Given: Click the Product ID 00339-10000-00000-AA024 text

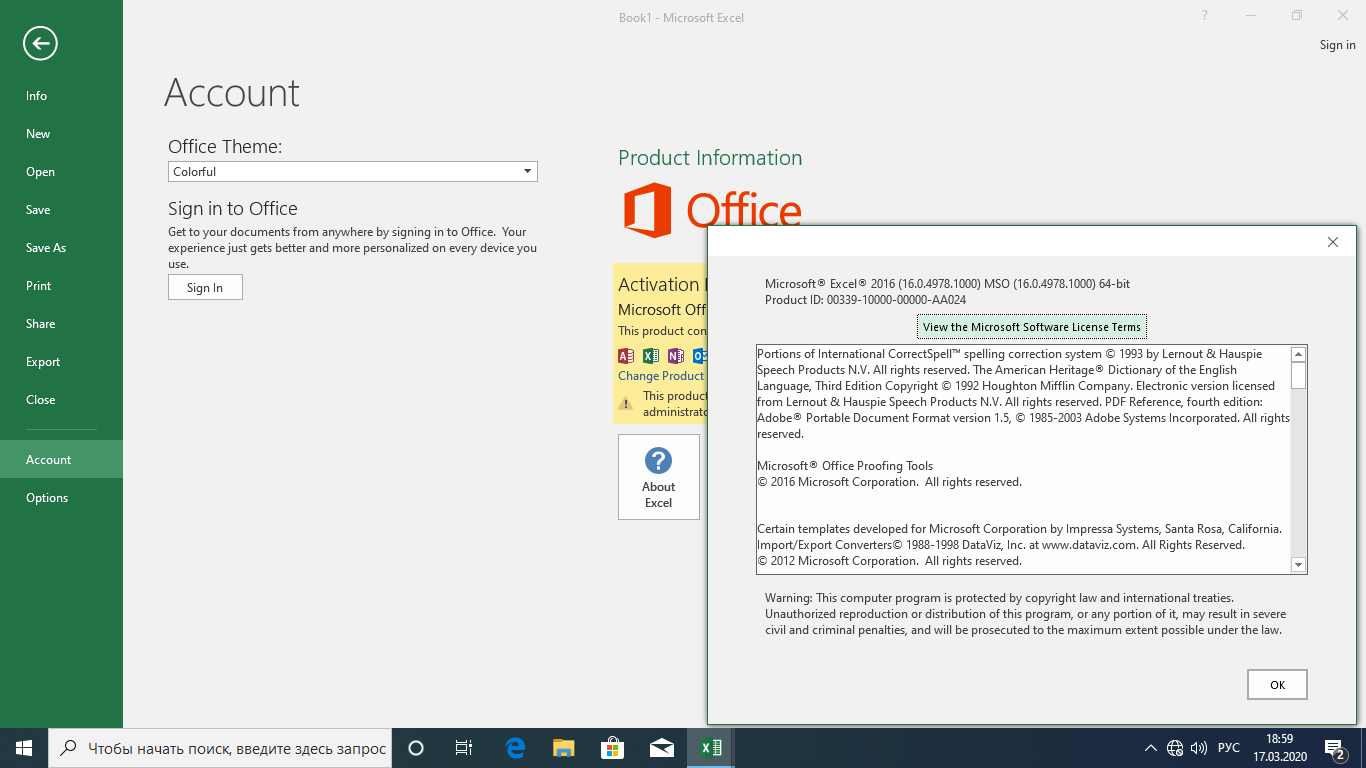Looking at the screenshot, I should (865, 300).
